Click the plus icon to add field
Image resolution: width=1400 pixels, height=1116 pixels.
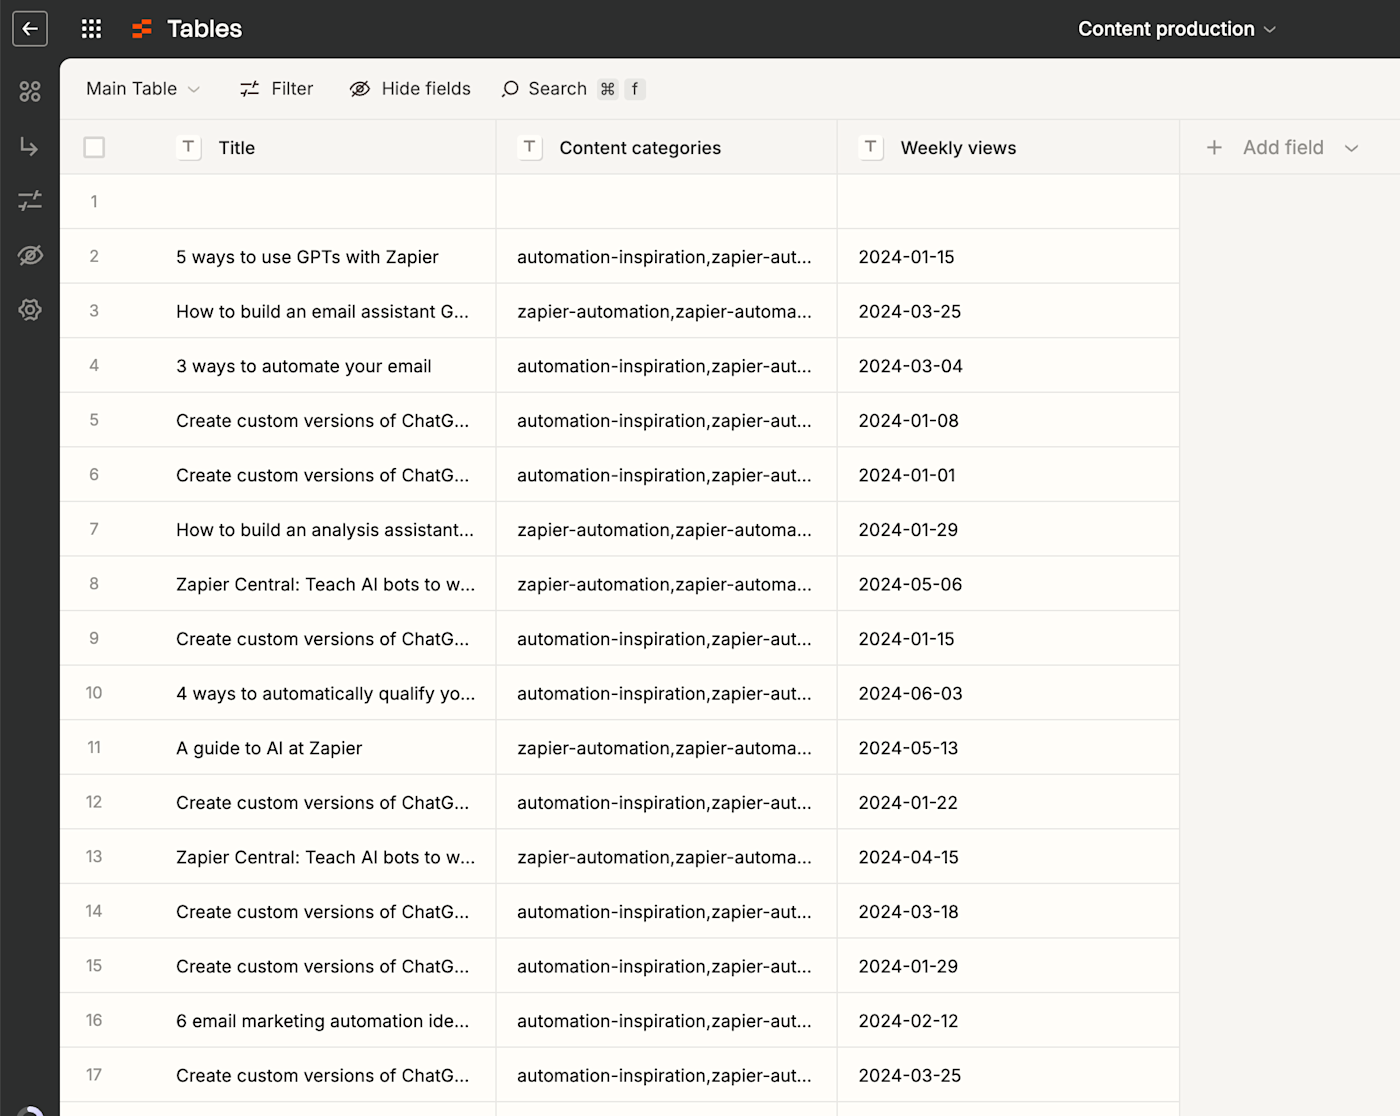point(1214,147)
